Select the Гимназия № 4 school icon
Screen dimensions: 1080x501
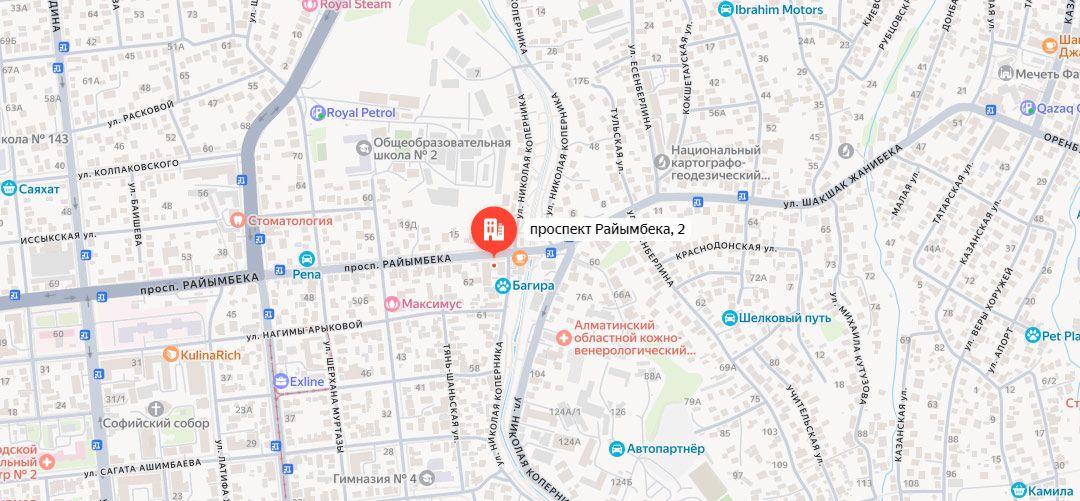[427, 477]
